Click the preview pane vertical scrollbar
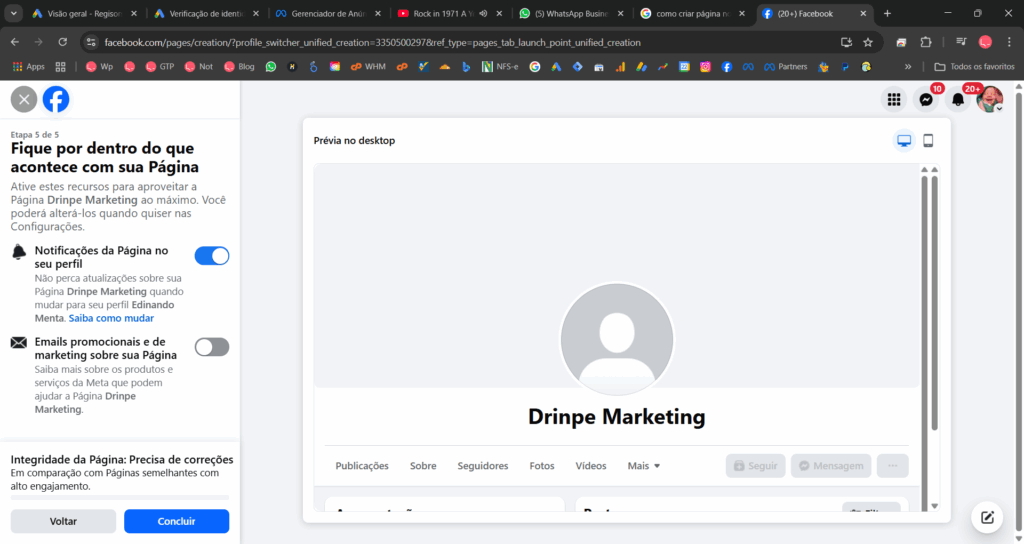This screenshot has width=1024, height=544. pos(935,303)
